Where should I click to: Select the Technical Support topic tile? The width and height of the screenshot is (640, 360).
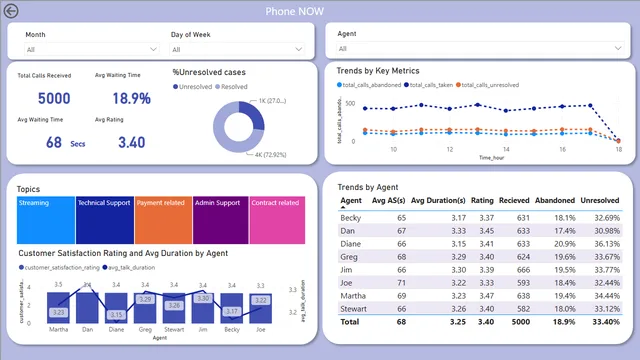click(x=105, y=220)
